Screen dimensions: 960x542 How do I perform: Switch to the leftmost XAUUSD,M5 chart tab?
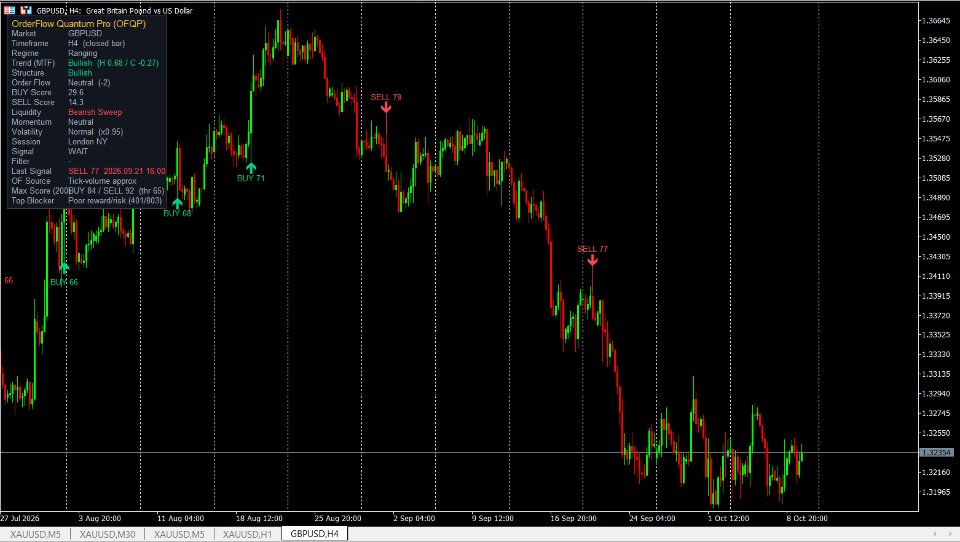(x=36, y=534)
